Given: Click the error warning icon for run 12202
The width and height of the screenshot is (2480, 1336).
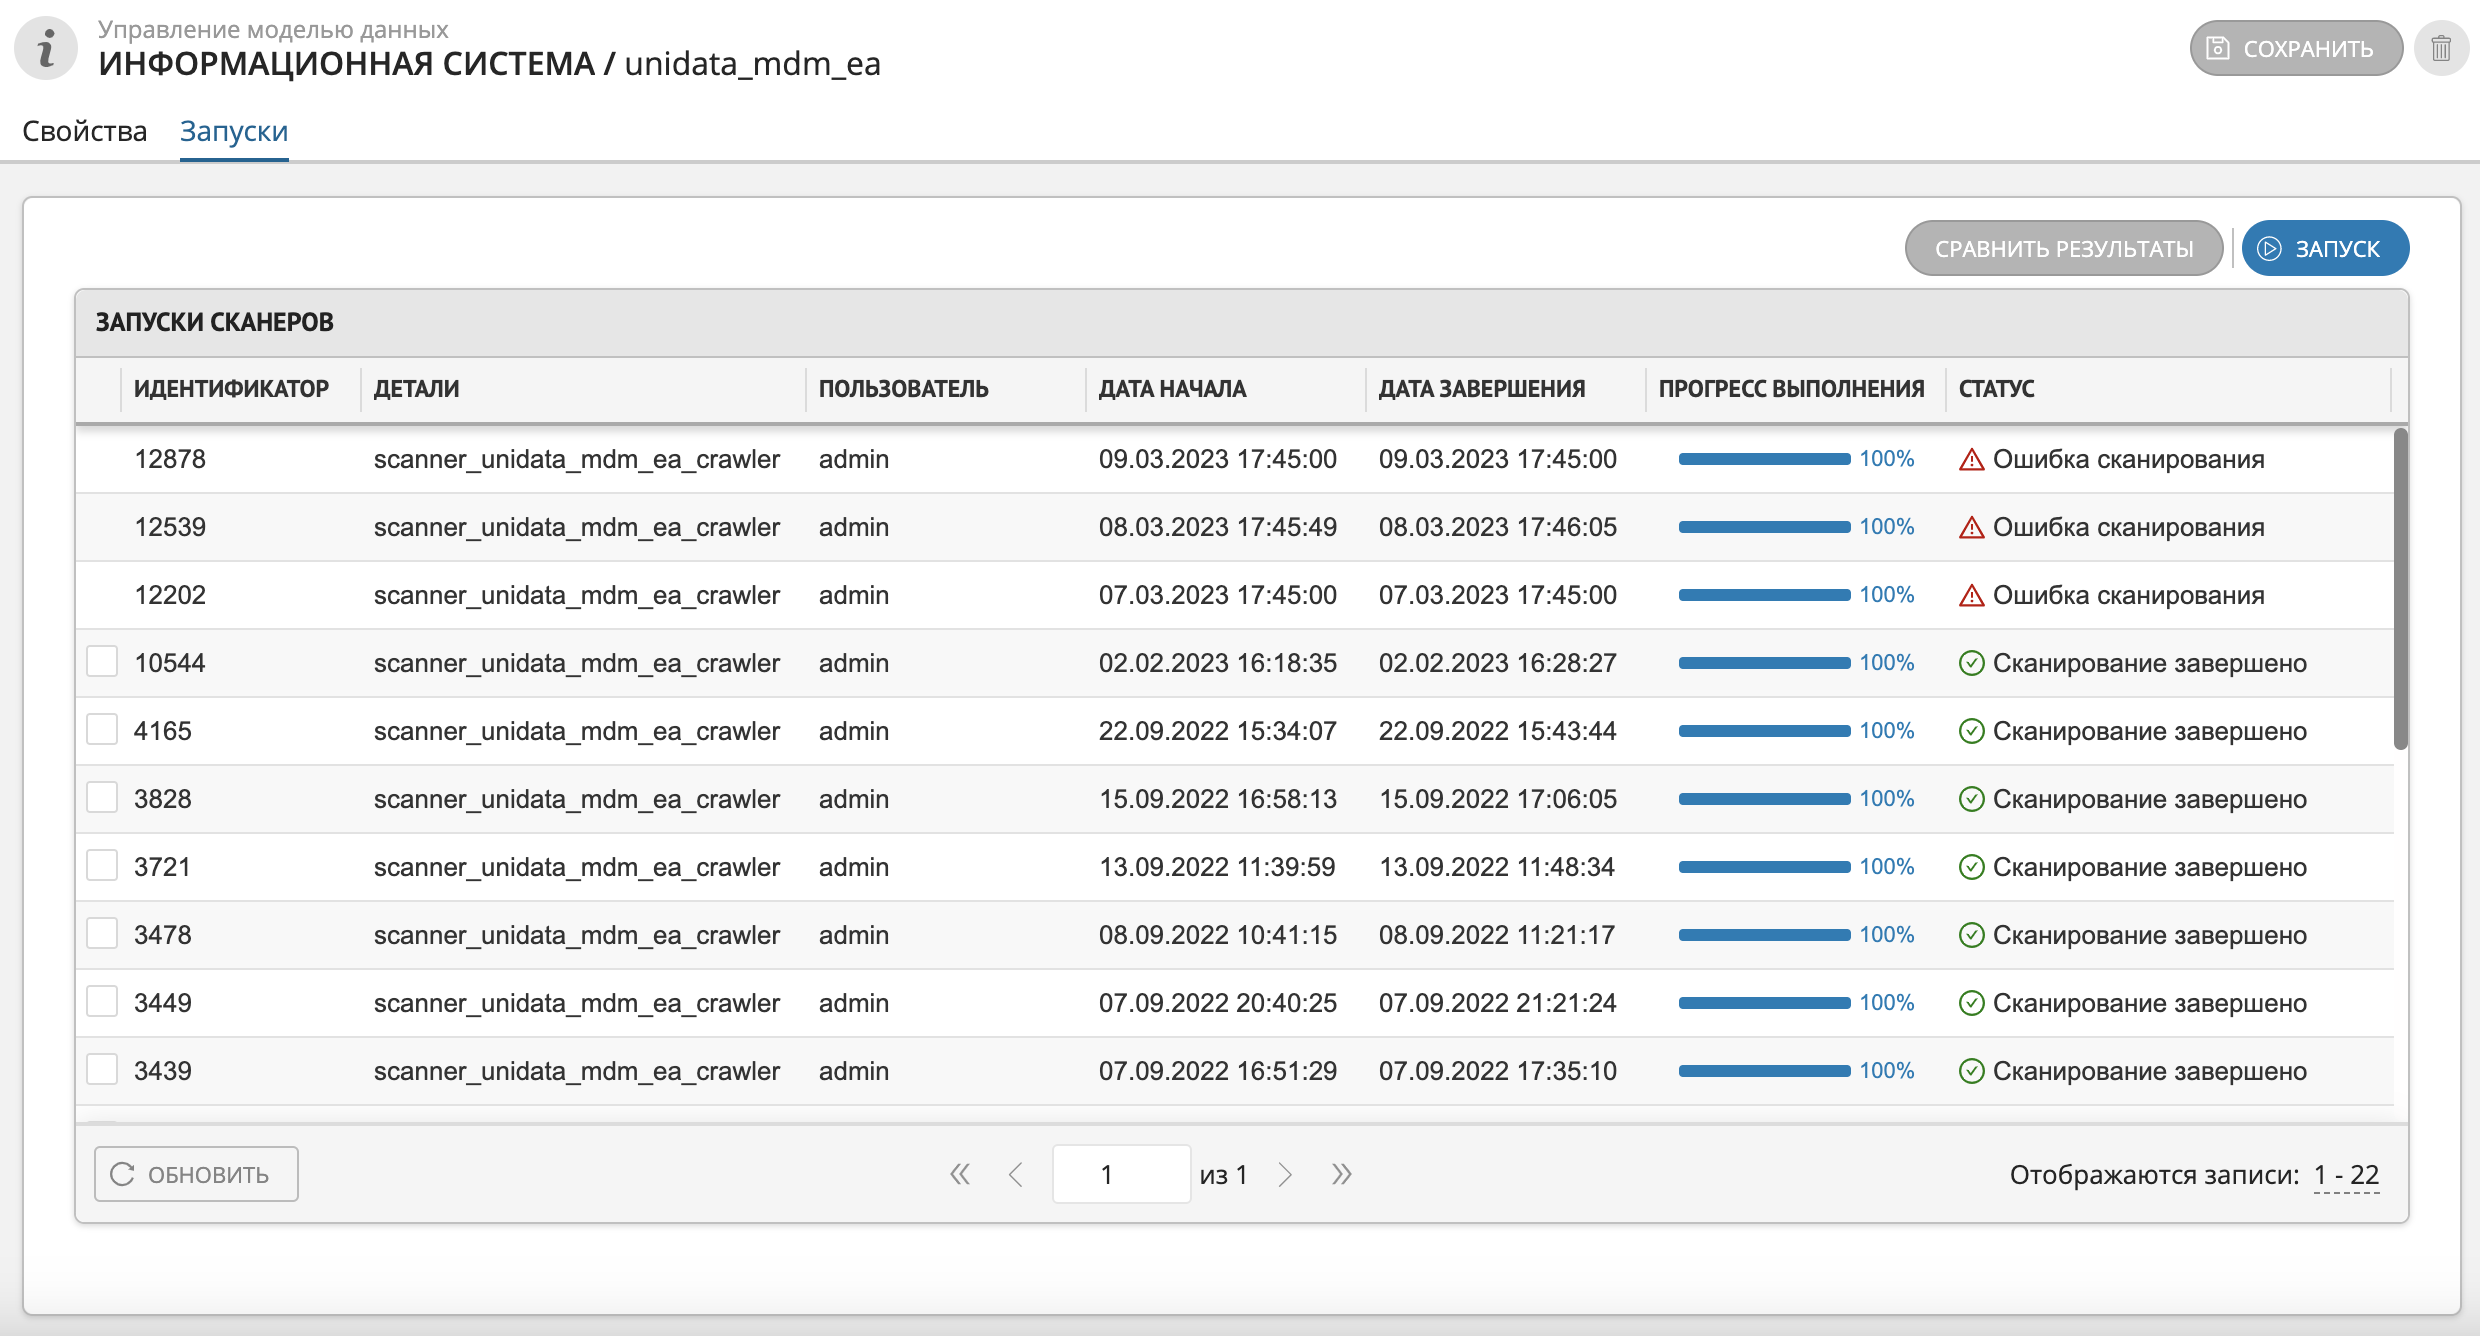Looking at the screenshot, I should tap(1971, 595).
